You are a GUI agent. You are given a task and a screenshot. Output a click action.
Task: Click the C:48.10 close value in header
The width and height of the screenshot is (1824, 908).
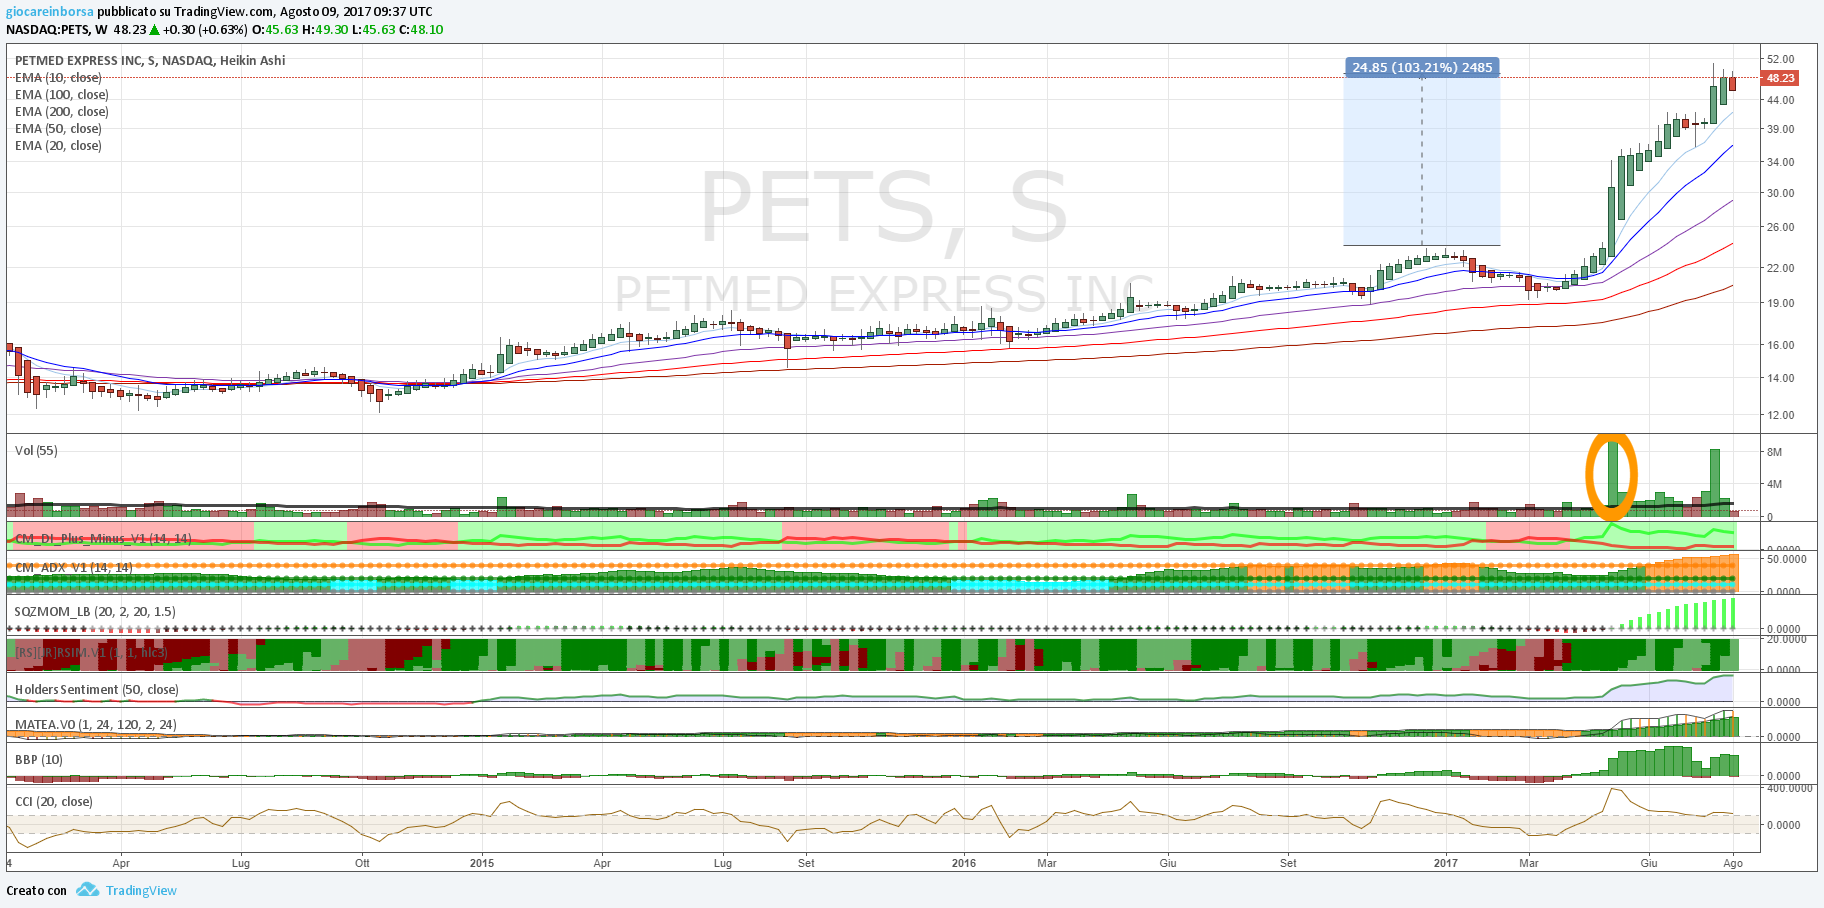click(421, 30)
